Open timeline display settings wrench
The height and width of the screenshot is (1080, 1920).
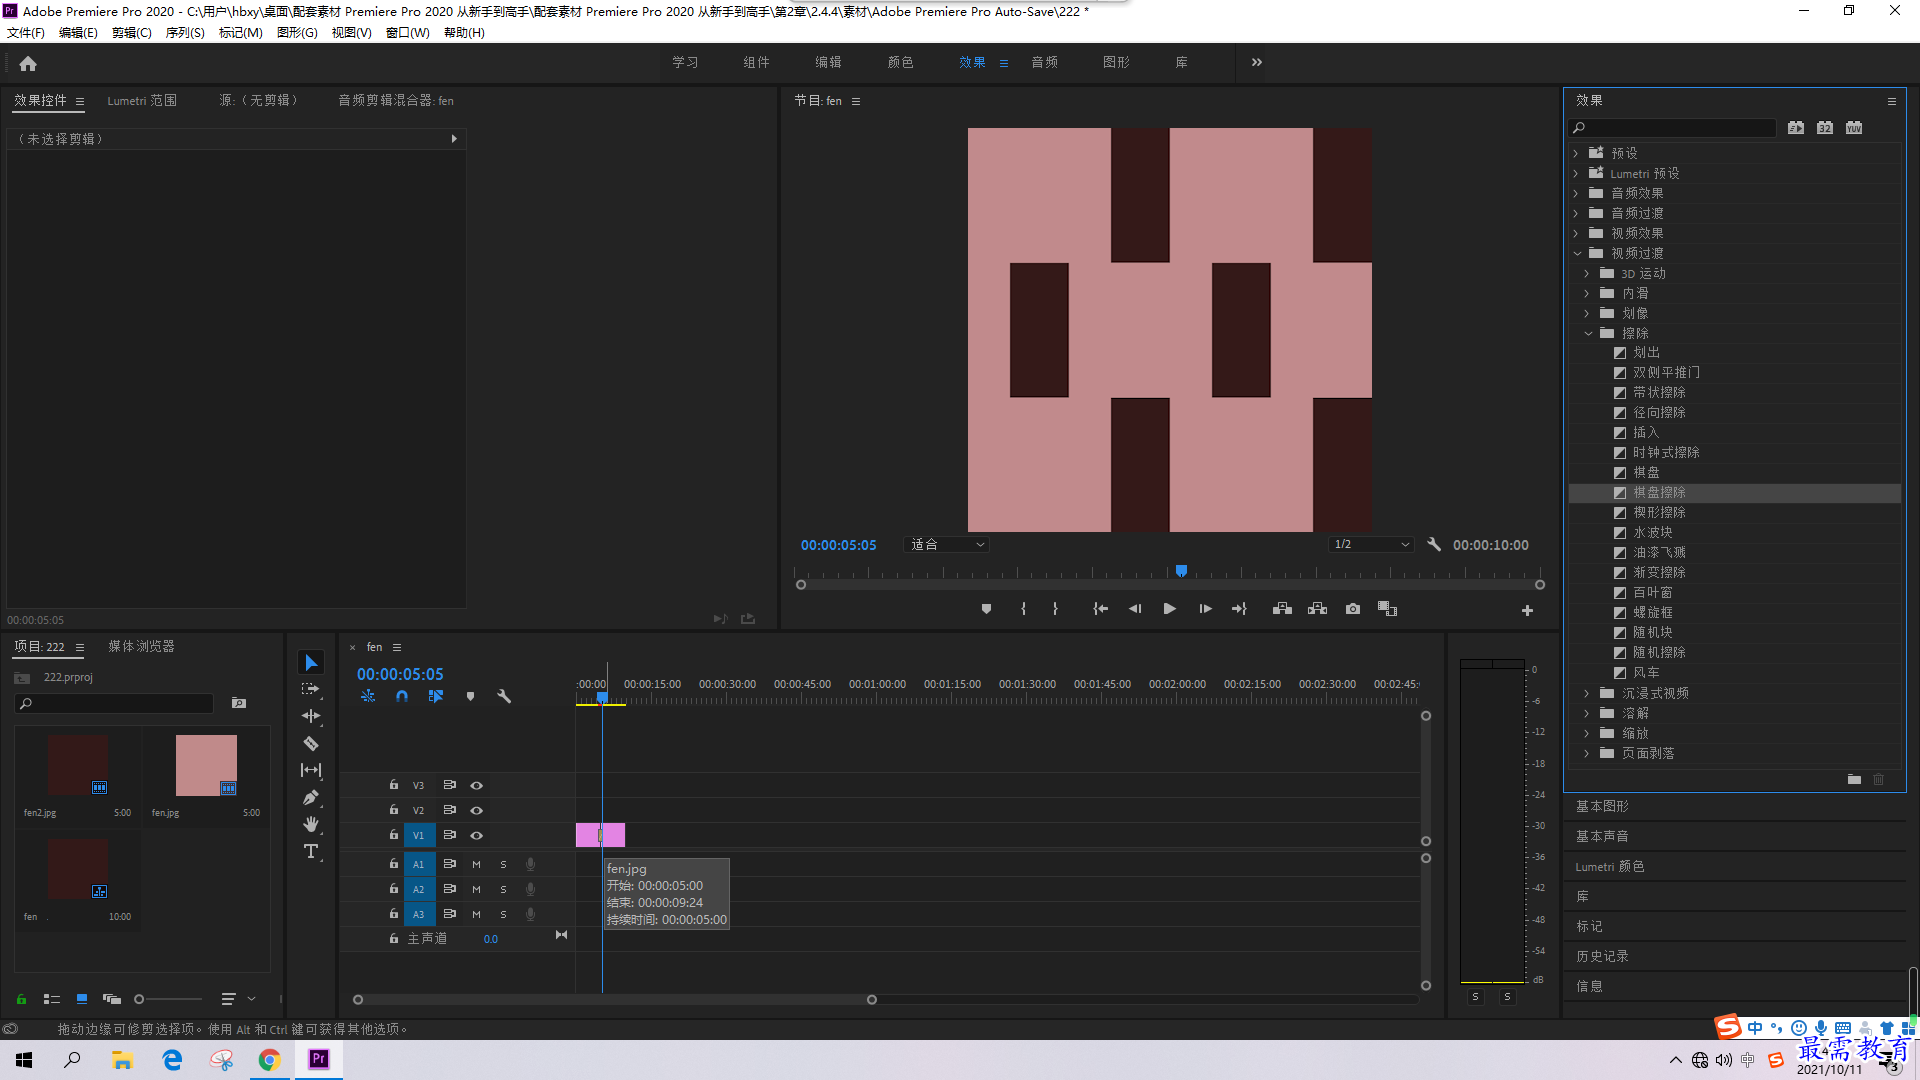pyautogui.click(x=504, y=696)
